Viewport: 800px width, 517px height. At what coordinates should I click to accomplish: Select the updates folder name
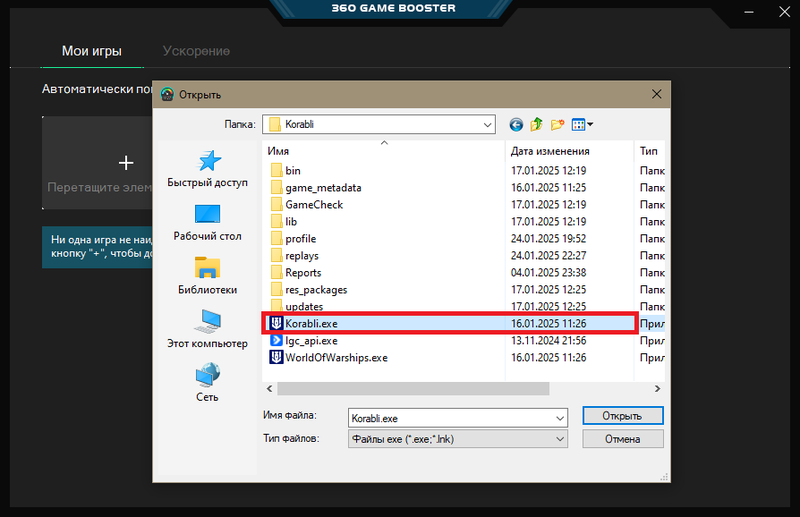click(304, 307)
